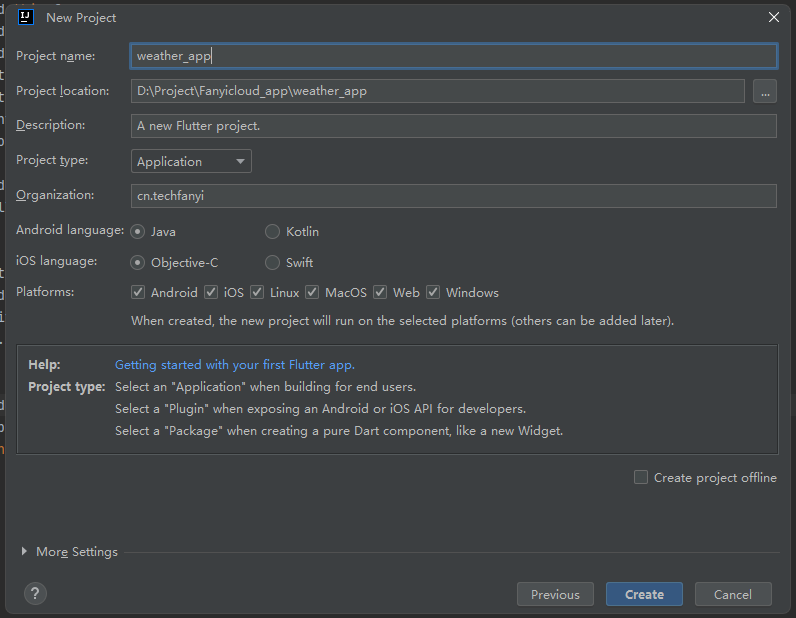Select Swift as iOS language
The image size is (796, 618).
[x=273, y=263]
